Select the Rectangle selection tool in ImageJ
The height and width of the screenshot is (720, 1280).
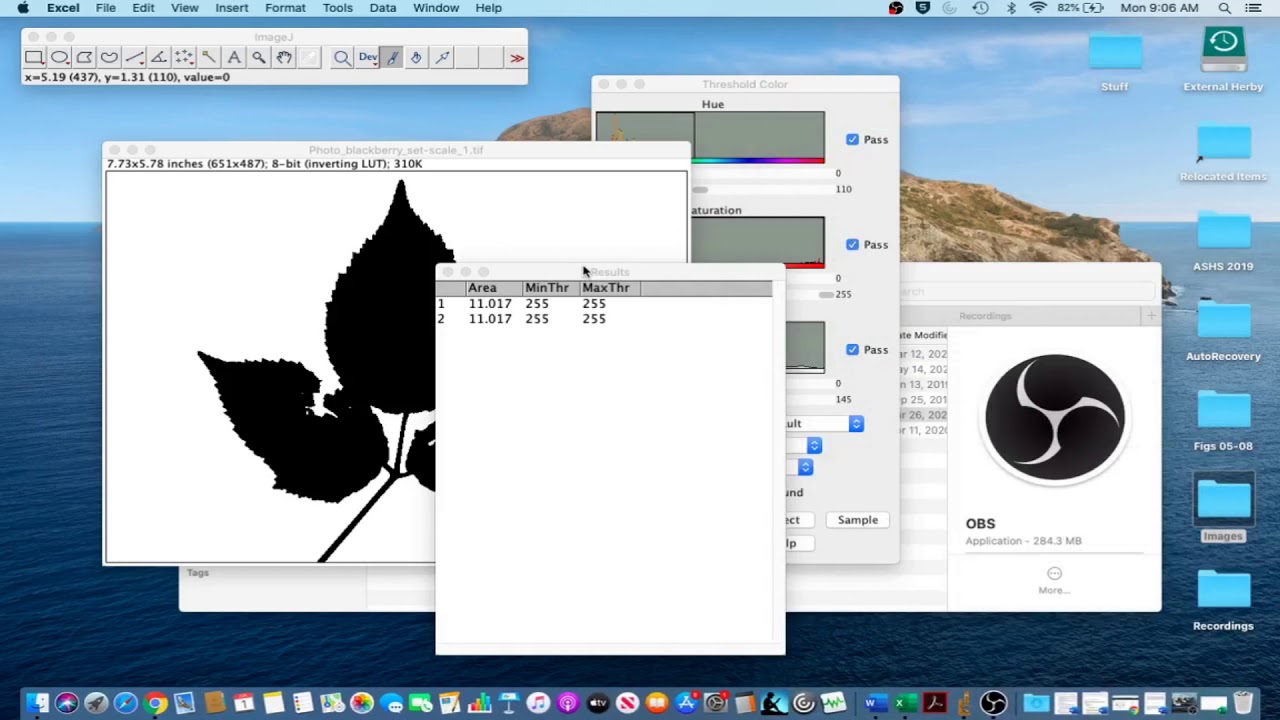[x=34, y=58]
